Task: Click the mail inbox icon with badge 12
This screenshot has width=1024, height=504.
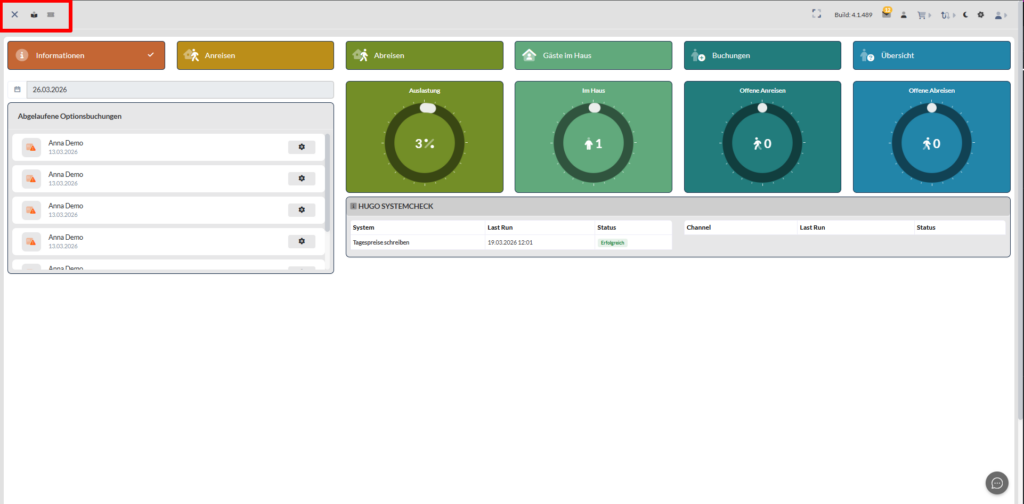Action: 886,15
